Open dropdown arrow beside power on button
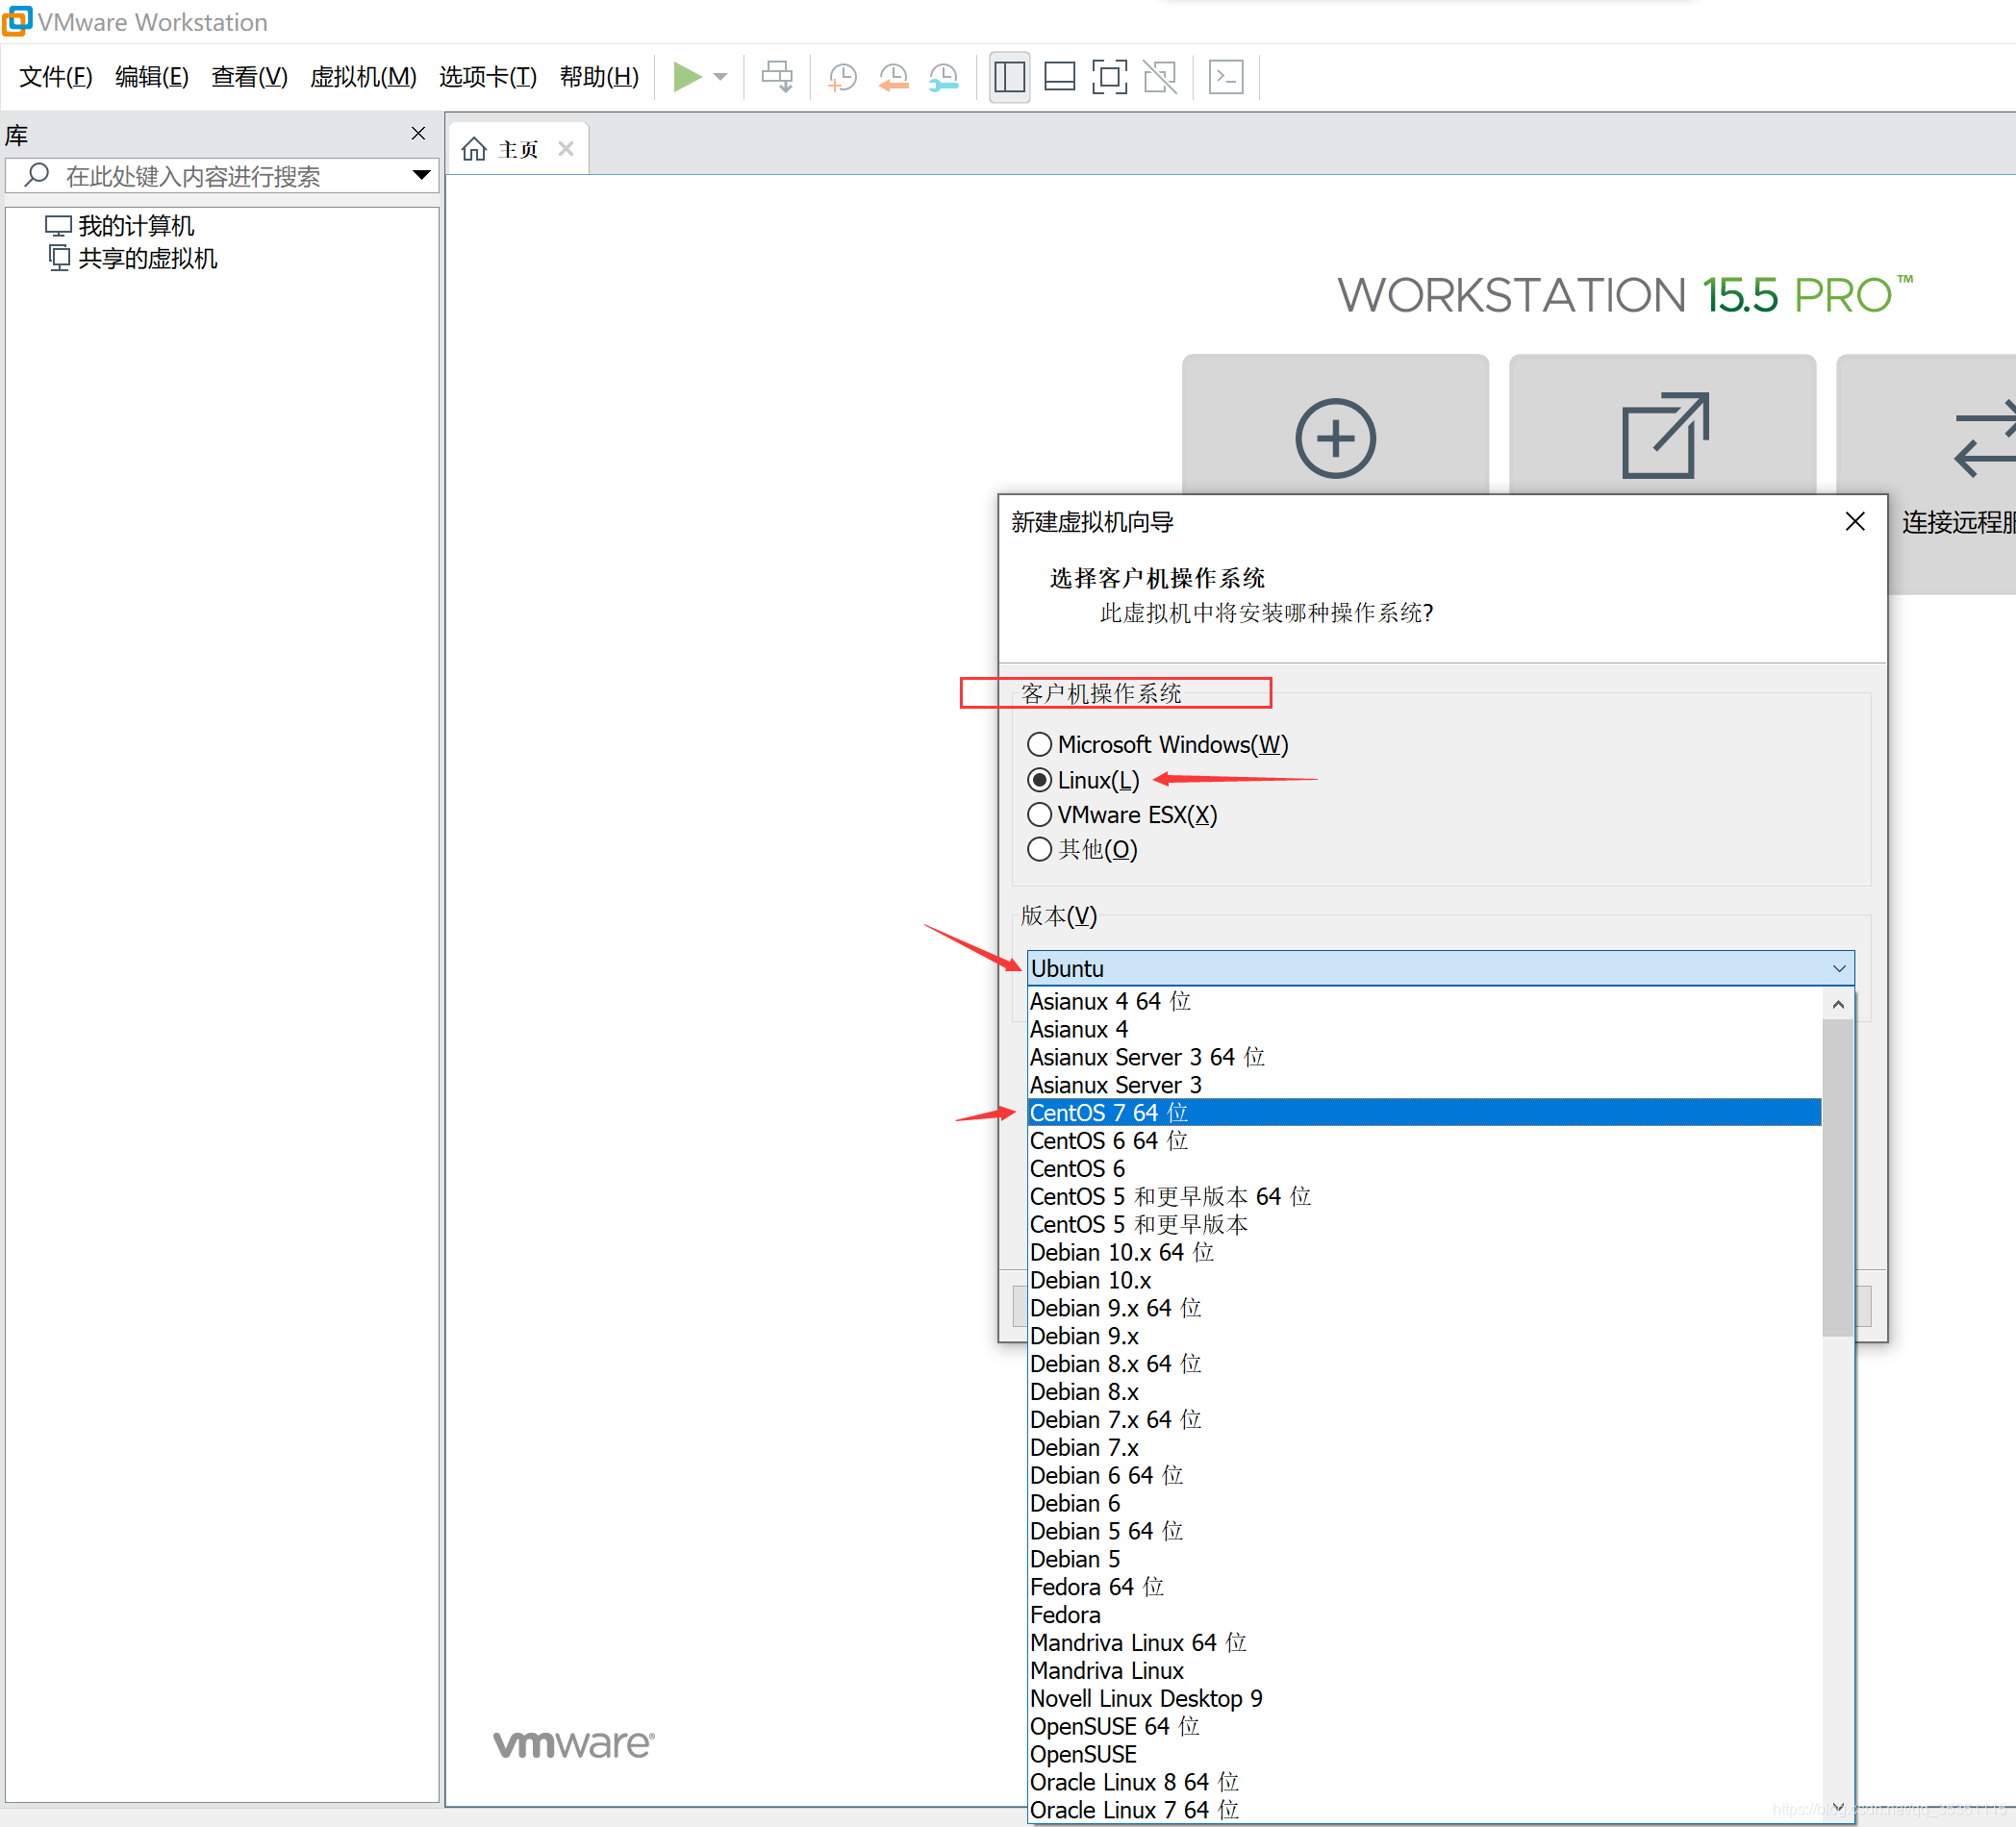Viewport: 2016px width, 1827px height. point(720,77)
